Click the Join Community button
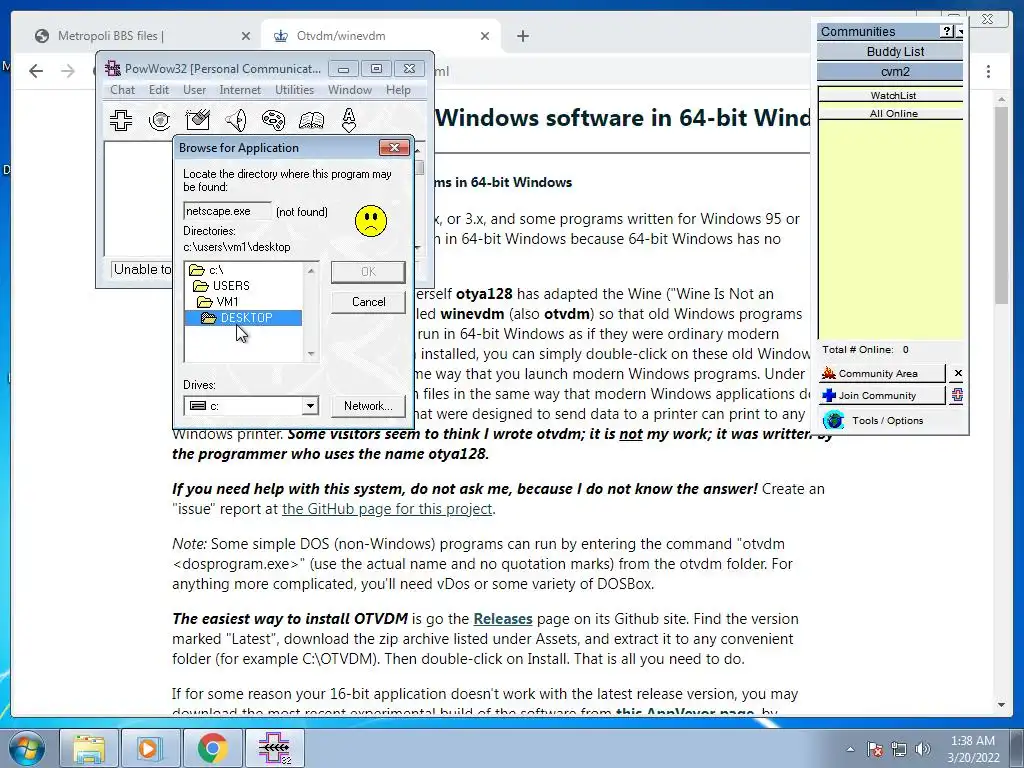Image resolution: width=1024 pixels, height=768 pixels. pyautogui.click(x=882, y=395)
